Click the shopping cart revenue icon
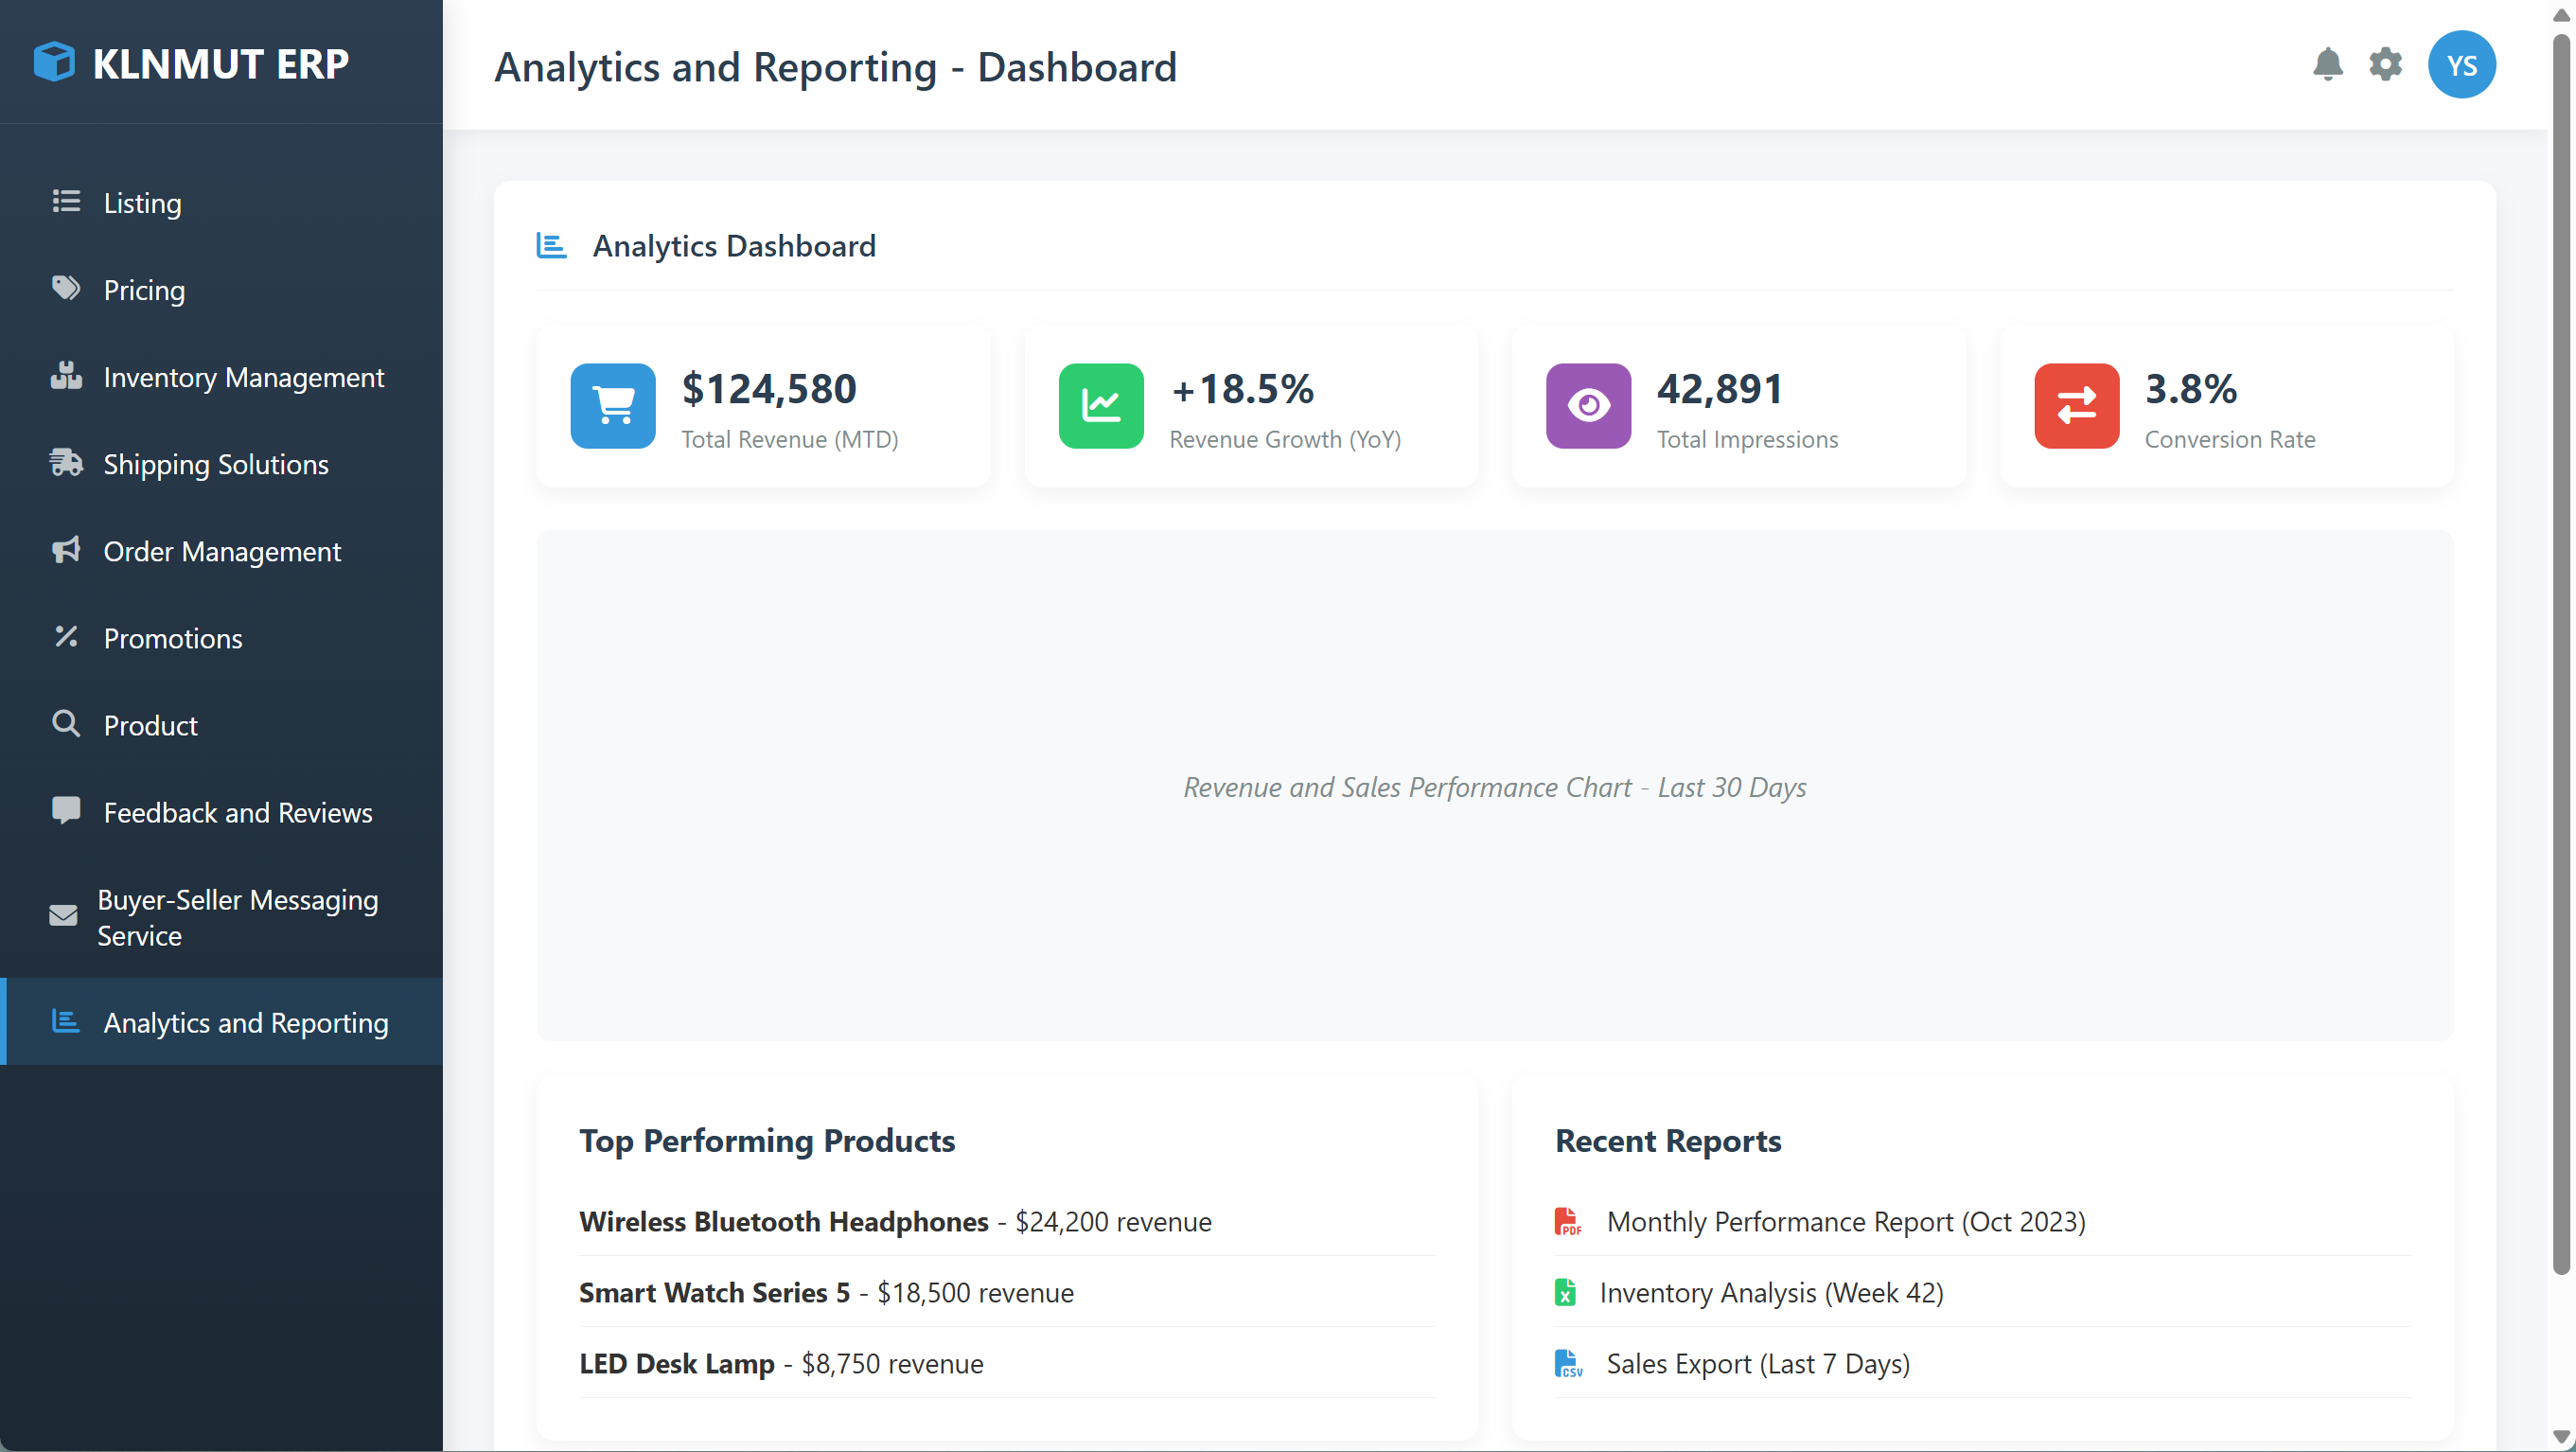Viewport: 2576px width, 1452px height. point(612,406)
